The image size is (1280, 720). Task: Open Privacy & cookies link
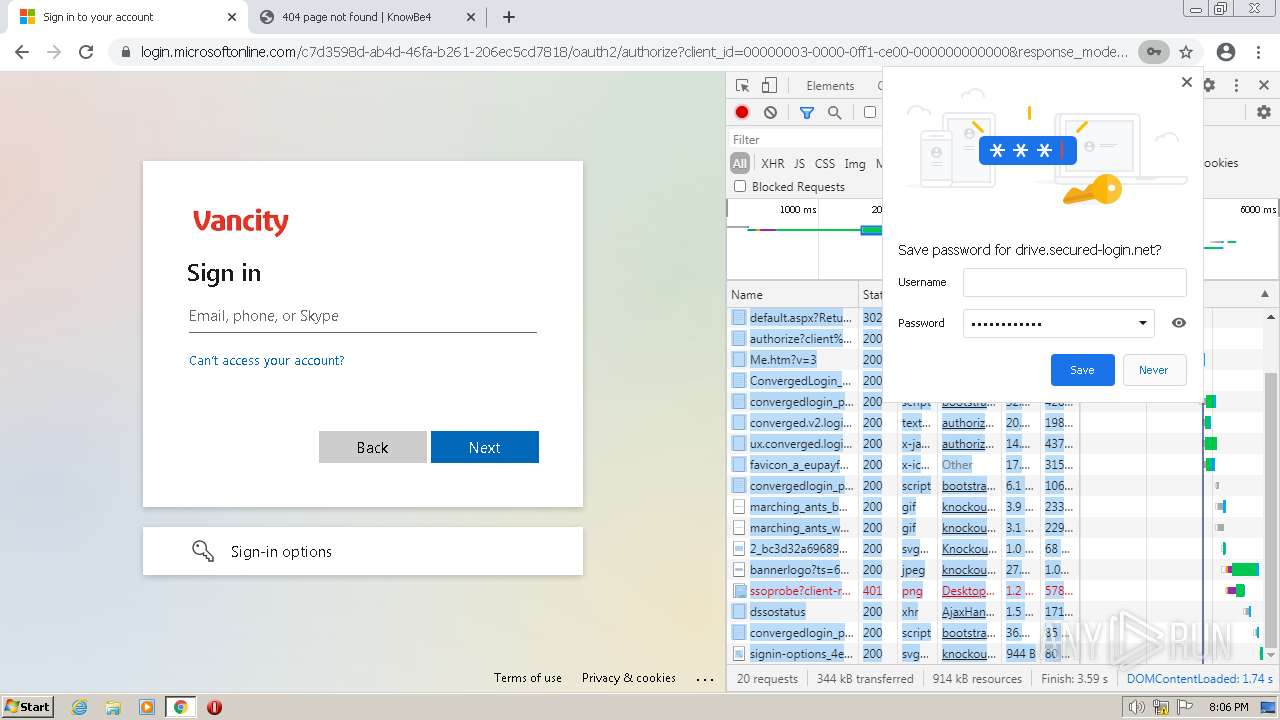click(x=629, y=678)
